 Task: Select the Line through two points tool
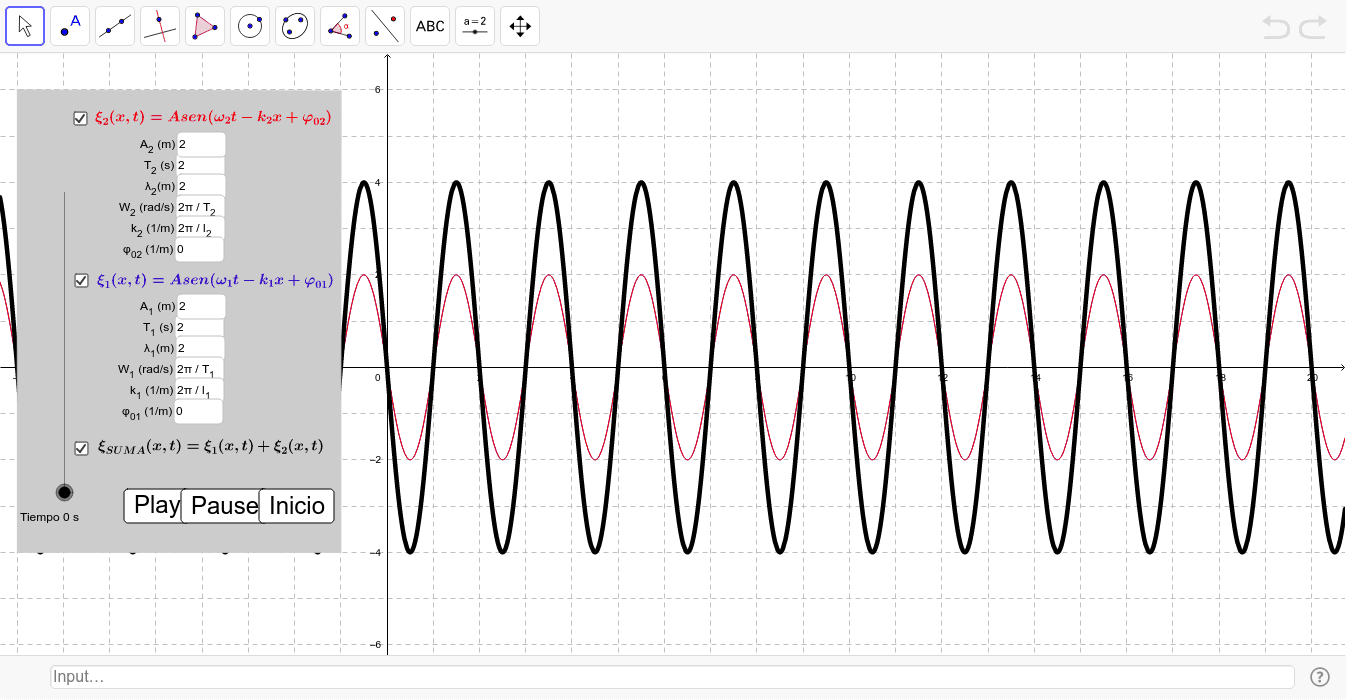click(115, 26)
